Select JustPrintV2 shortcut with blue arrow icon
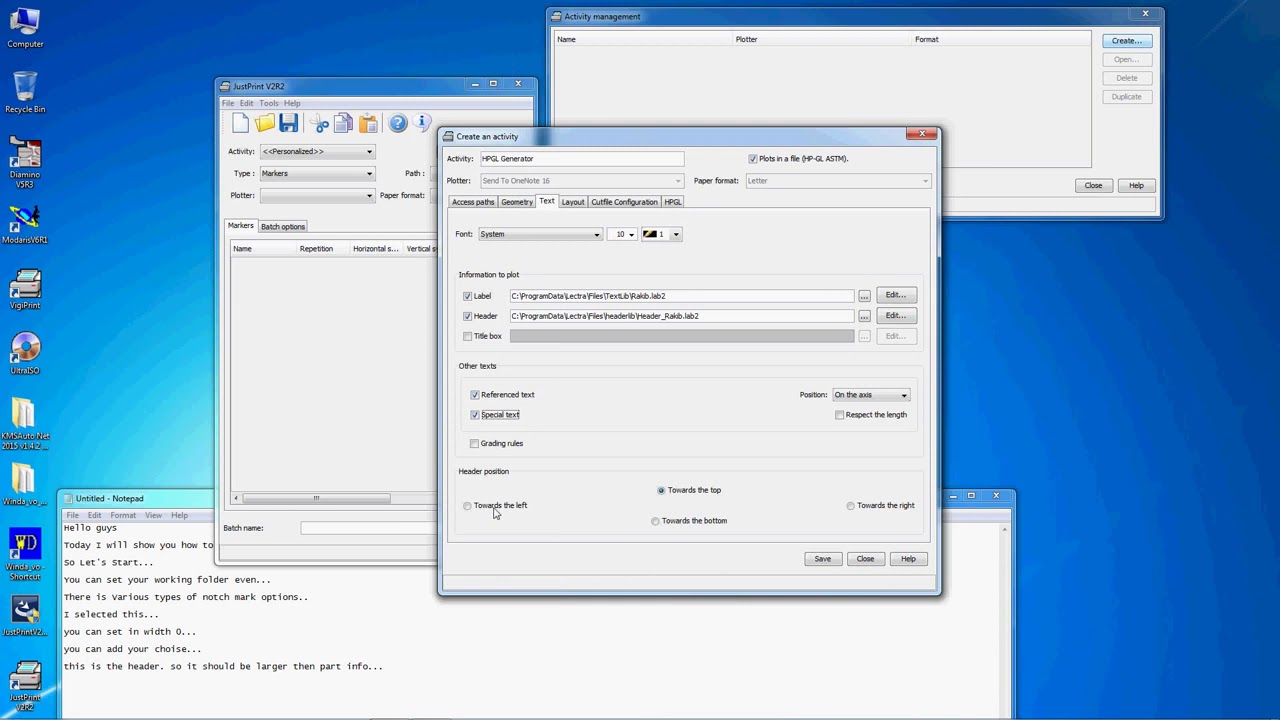 25,616
